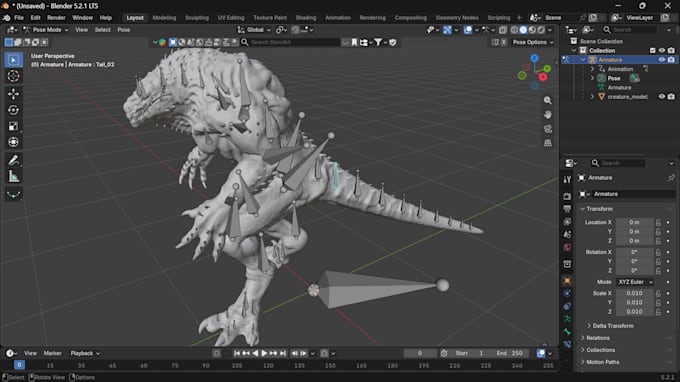This screenshot has width=680, height=382.
Task: Switch to the Sculpting workspace tab
Action: (x=197, y=18)
